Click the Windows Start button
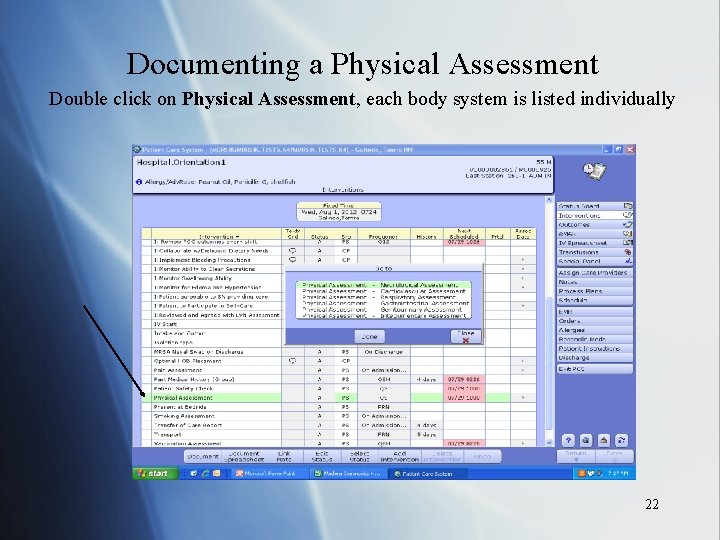The height and width of the screenshot is (540, 720). [156, 473]
